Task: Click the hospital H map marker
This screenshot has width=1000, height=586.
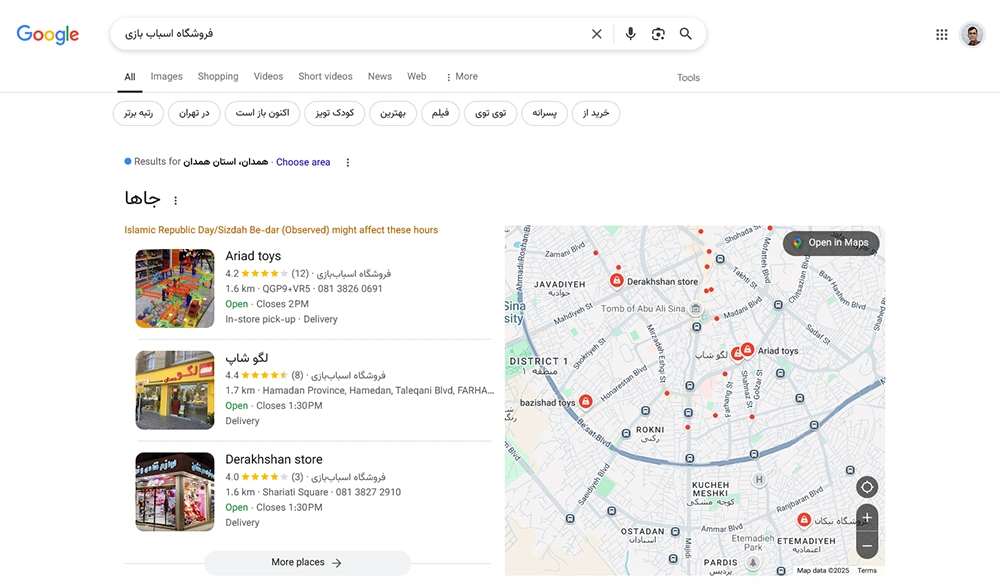Action: pos(758,480)
